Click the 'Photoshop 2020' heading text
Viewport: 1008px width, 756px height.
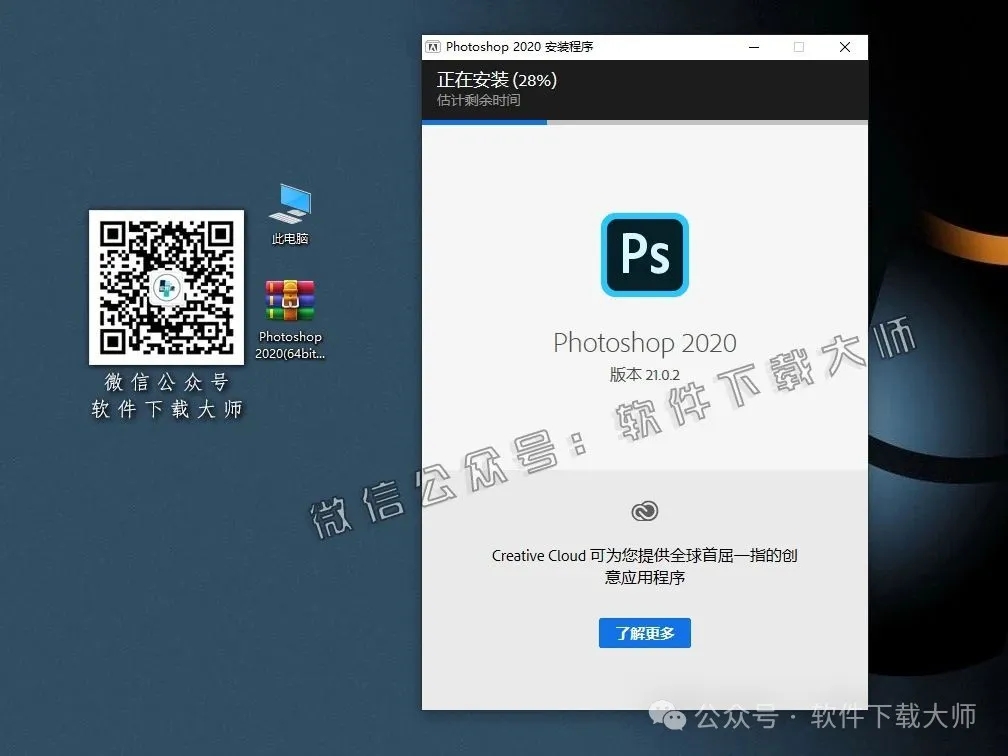click(644, 343)
